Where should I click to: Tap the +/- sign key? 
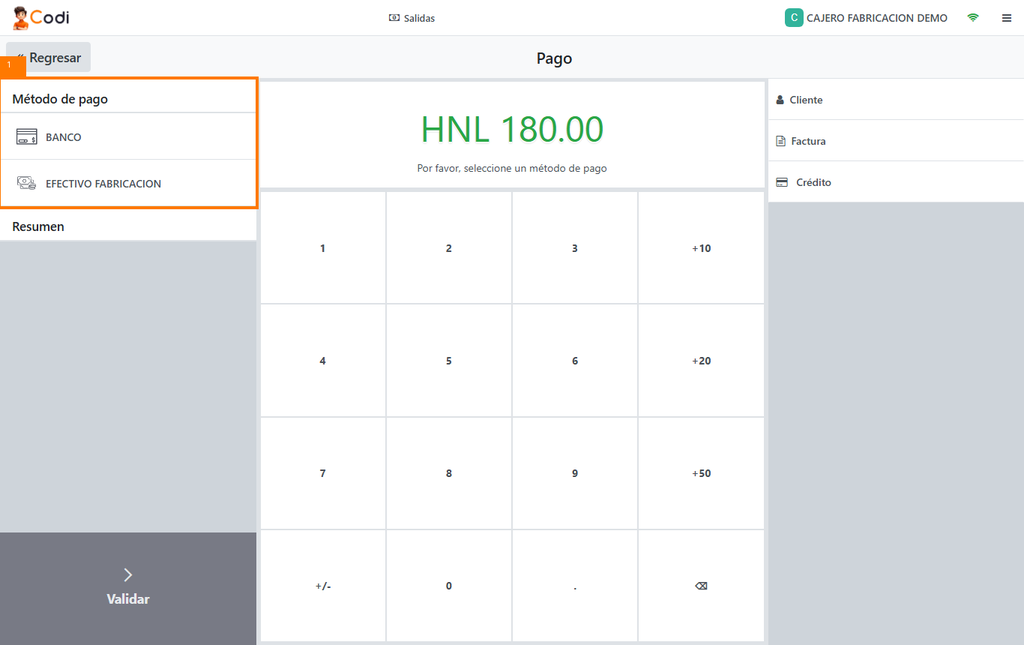(323, 586)
